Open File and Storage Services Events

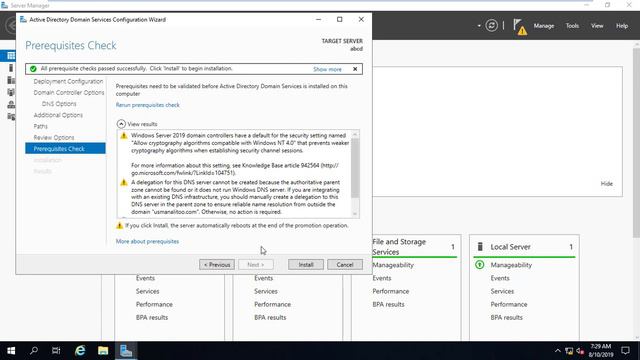(382, 278)
